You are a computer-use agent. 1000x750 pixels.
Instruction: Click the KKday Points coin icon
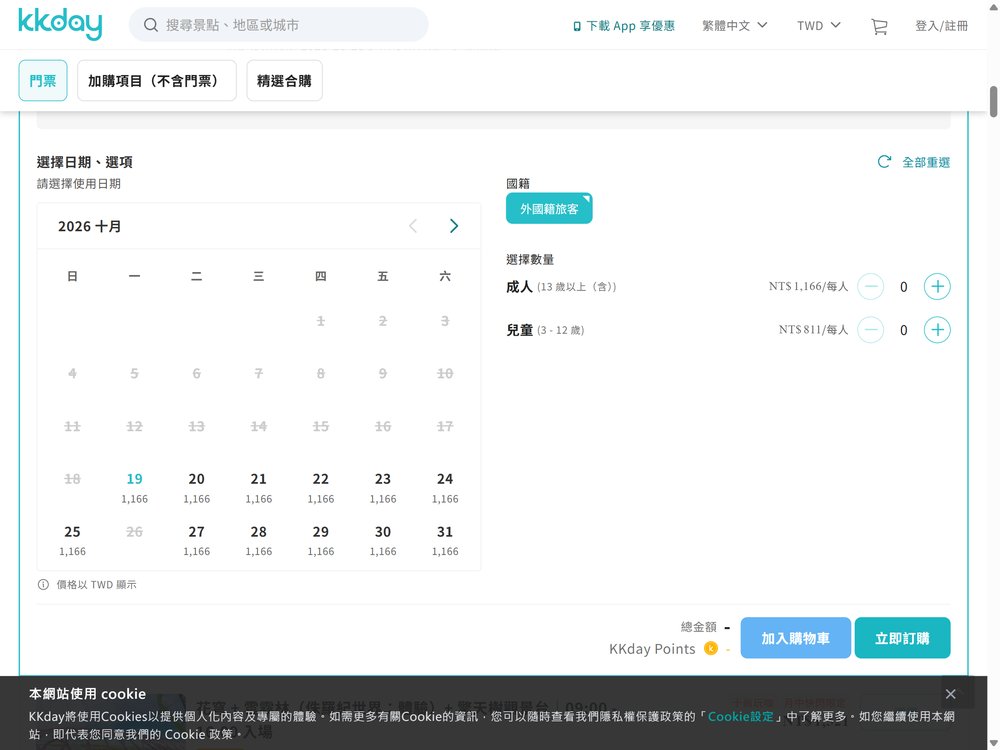point(710,649)
